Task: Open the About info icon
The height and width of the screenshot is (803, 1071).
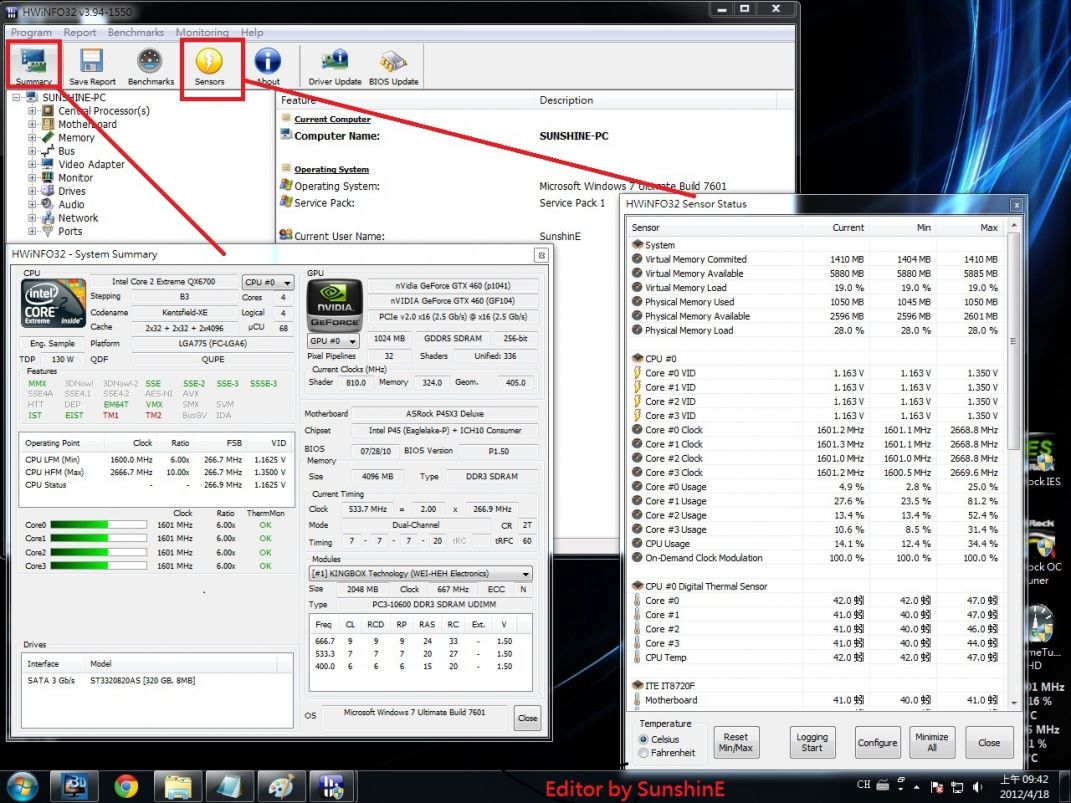Action: coord(268,66)
